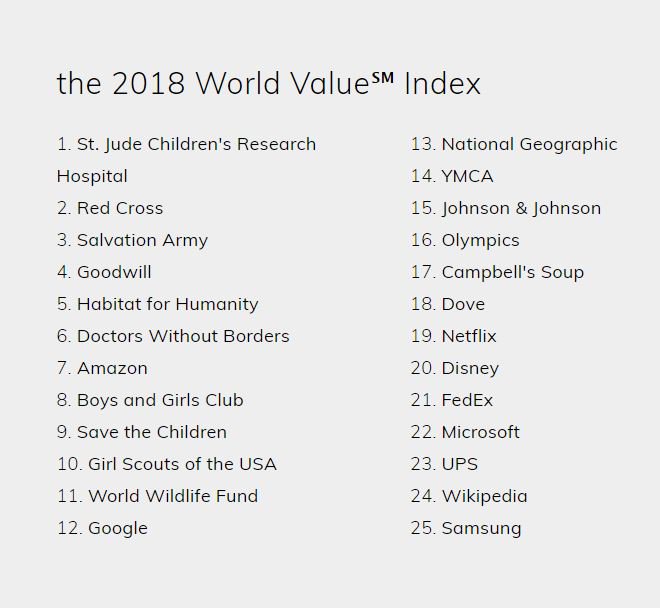Image resolution: width=660 pixels, height=608 pixels.
Task: Click the "2. Red Cross" list entry
Action: 110,208
